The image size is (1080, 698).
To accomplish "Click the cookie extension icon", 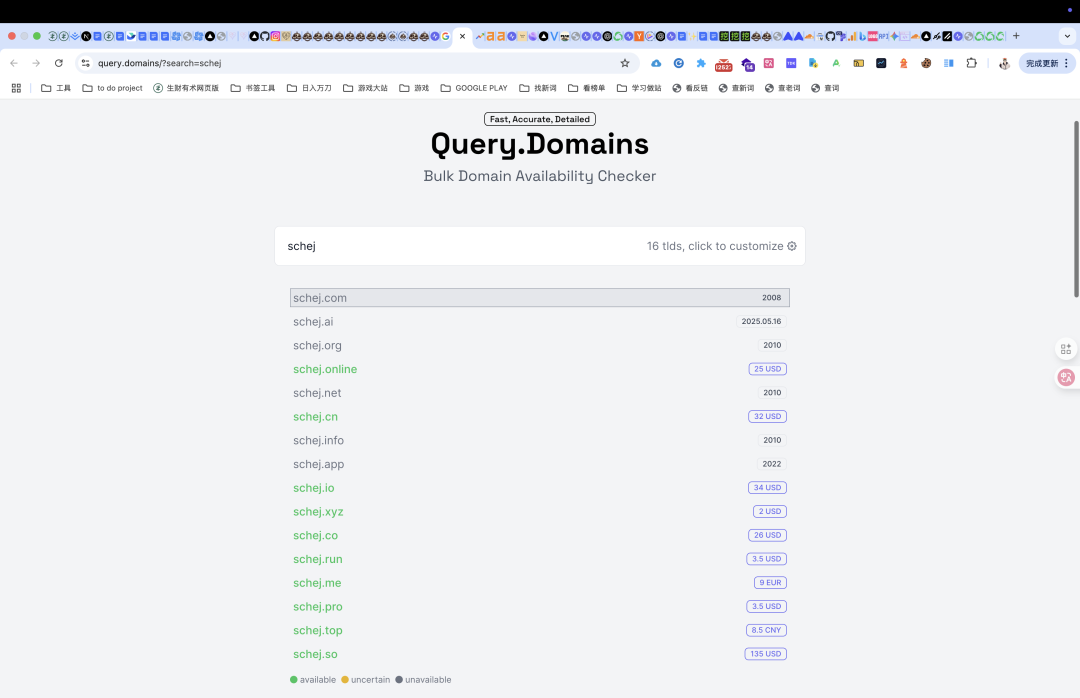I will [926, 63].
